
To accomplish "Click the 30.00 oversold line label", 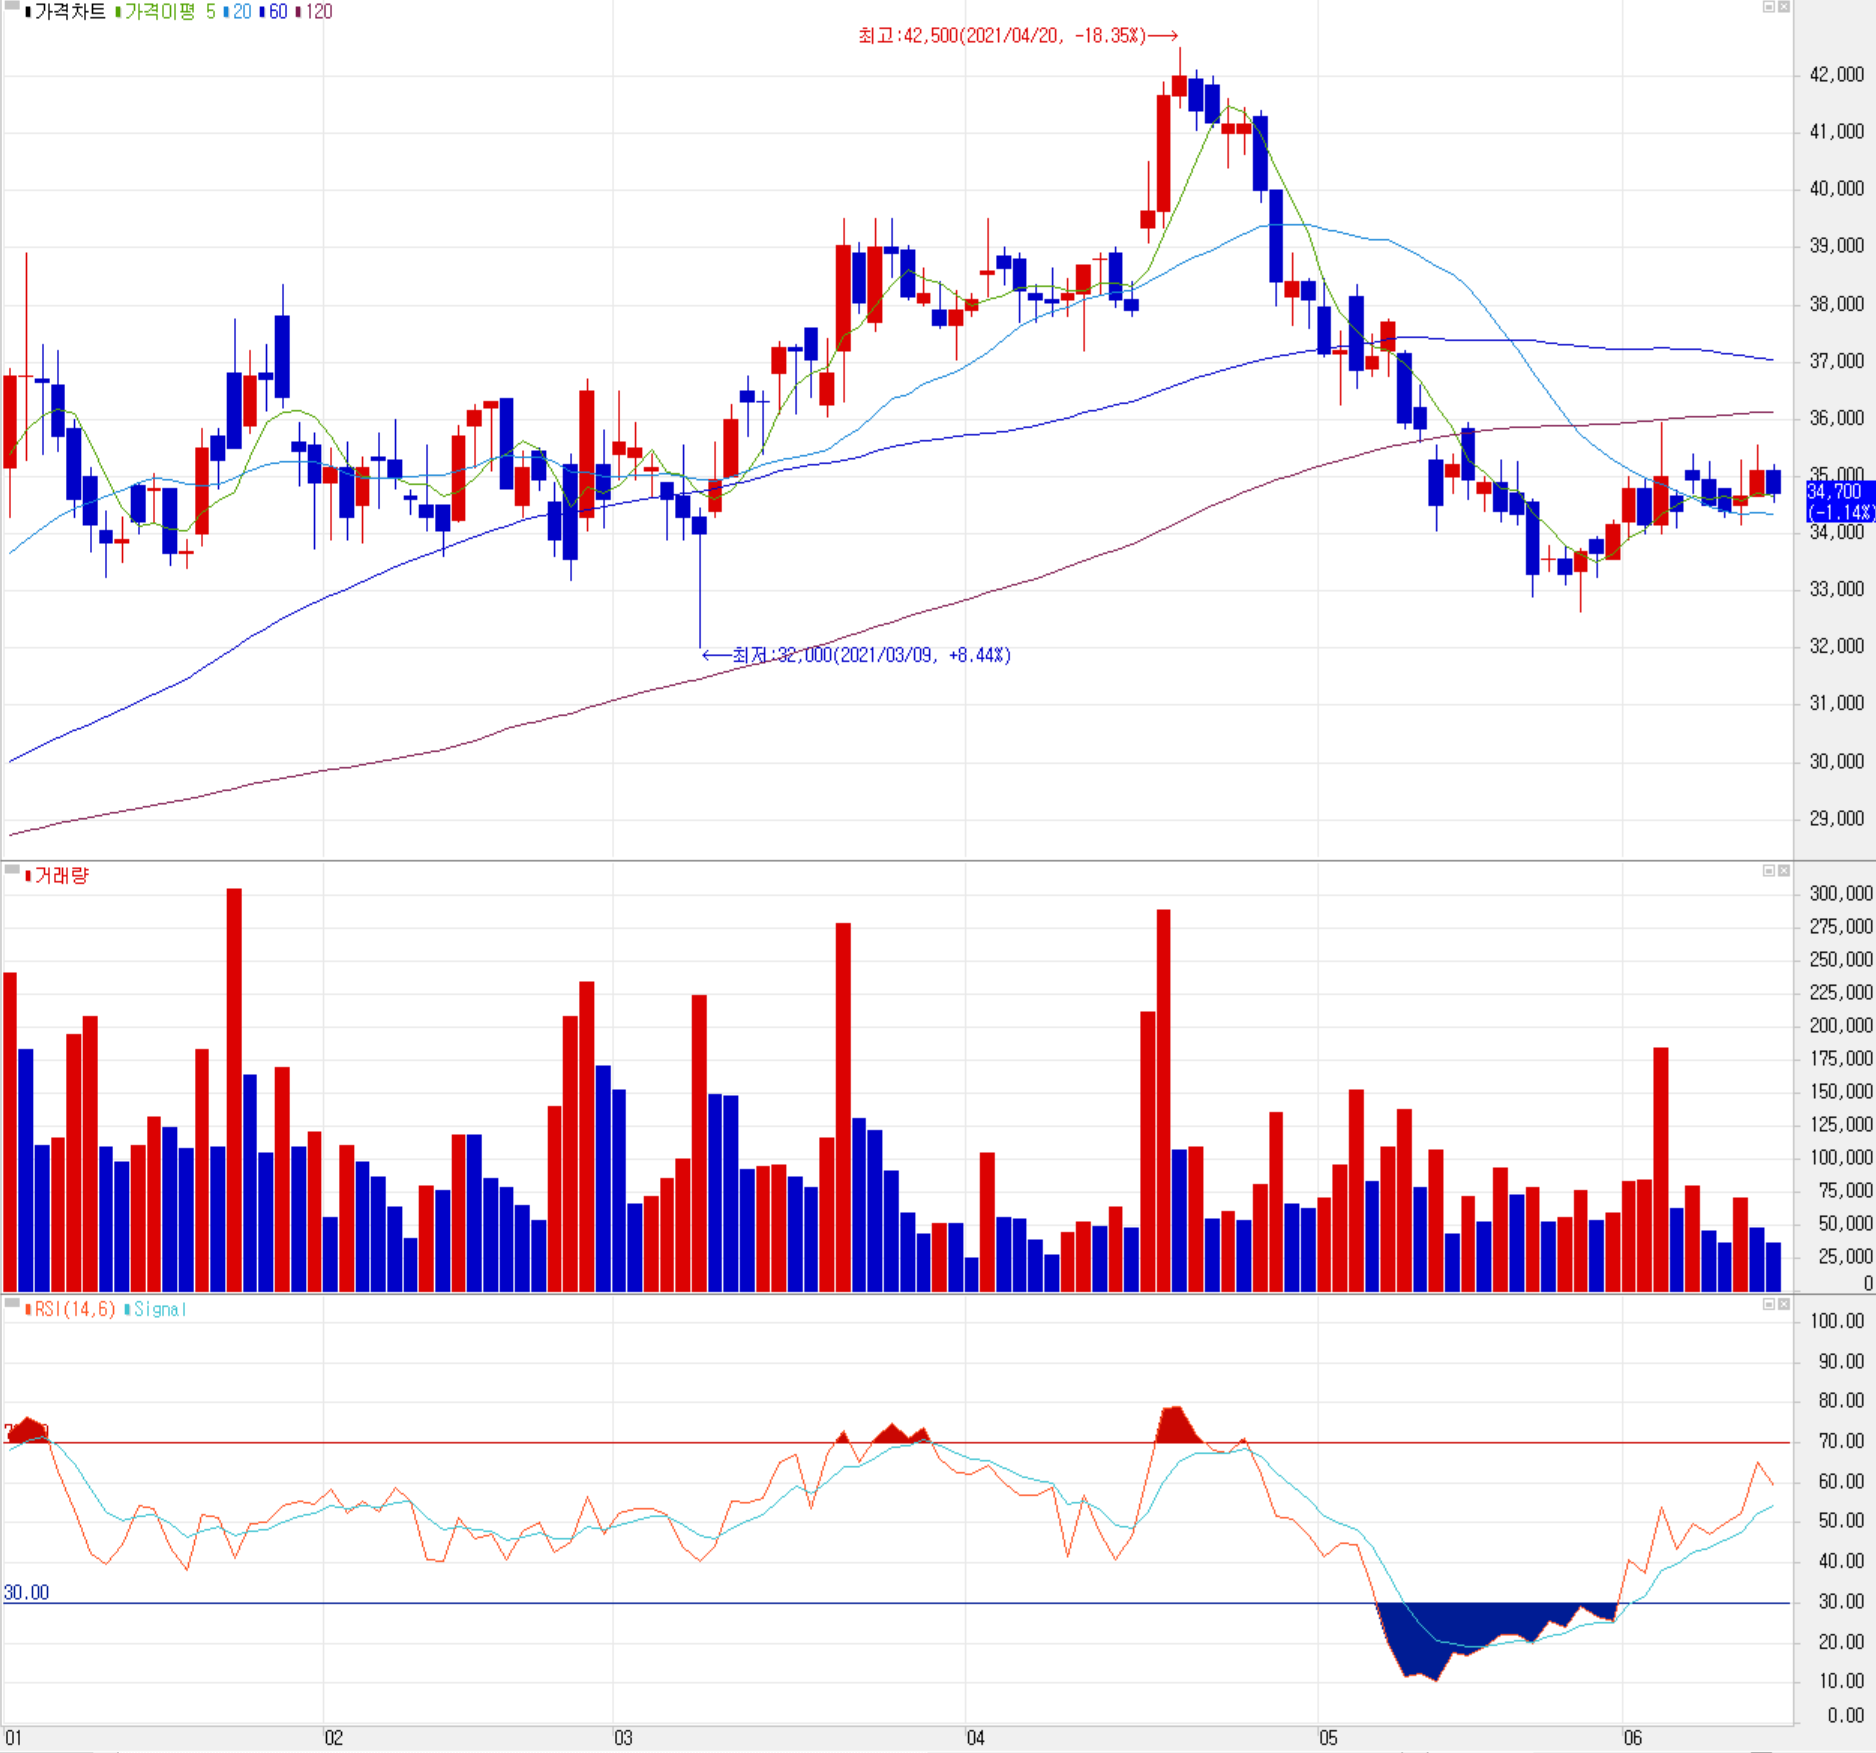I will tap(26, 1592).
